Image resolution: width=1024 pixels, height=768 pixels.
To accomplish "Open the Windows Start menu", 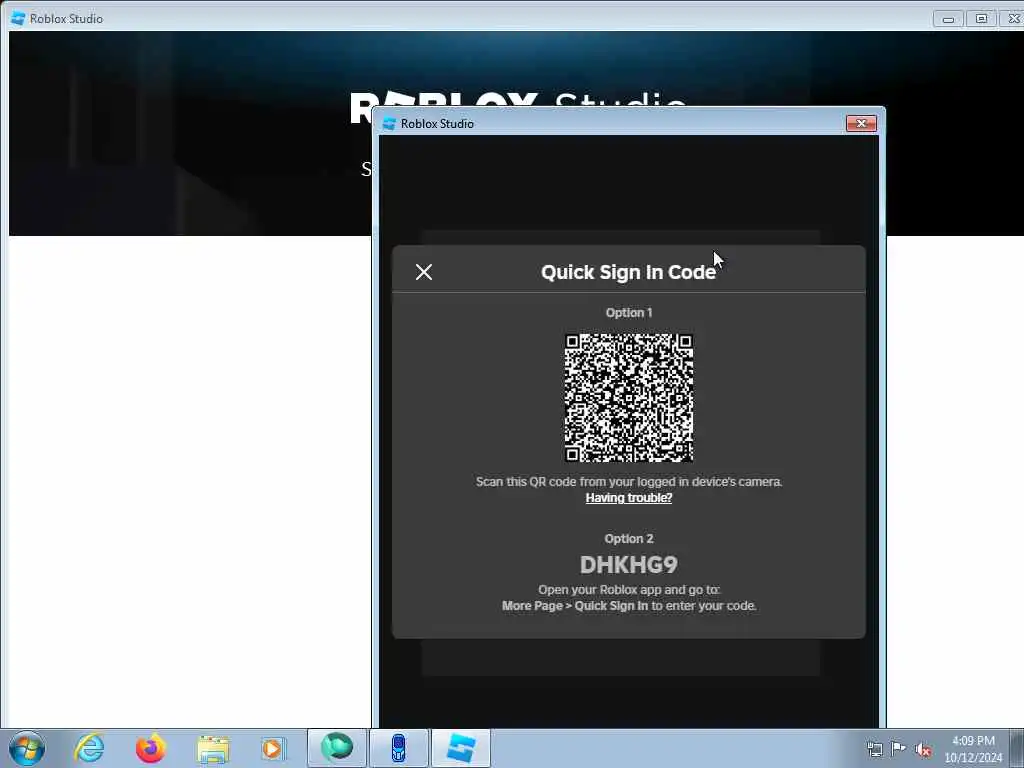I will coord(27,748).
